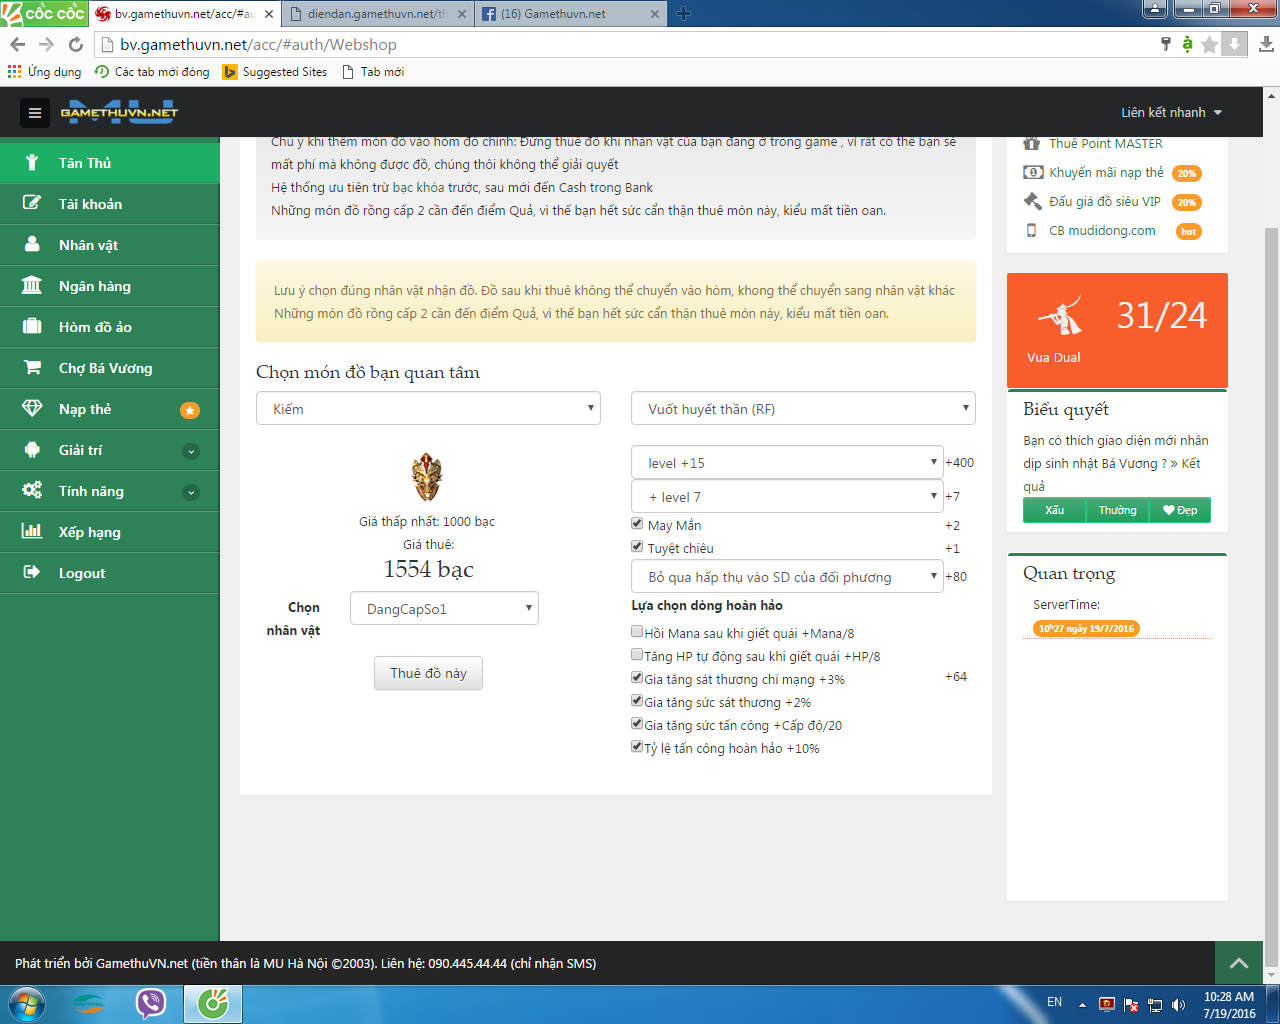The width and height of the screenshot is (1280, 1024).
Task: Enable Hồi Mana sau khi giết quái option
Action: click(637, 632)
